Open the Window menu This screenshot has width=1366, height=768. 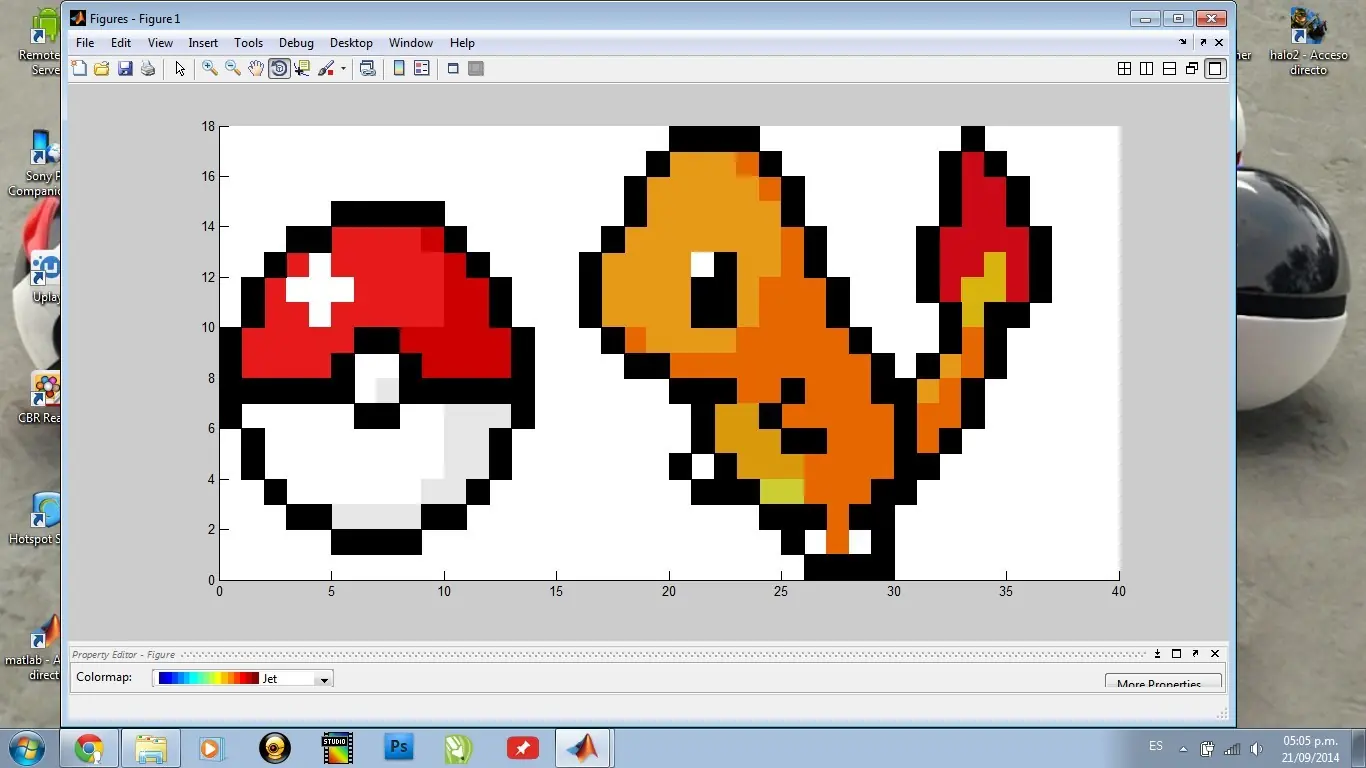pyautogui.click(x=411, y=43)
